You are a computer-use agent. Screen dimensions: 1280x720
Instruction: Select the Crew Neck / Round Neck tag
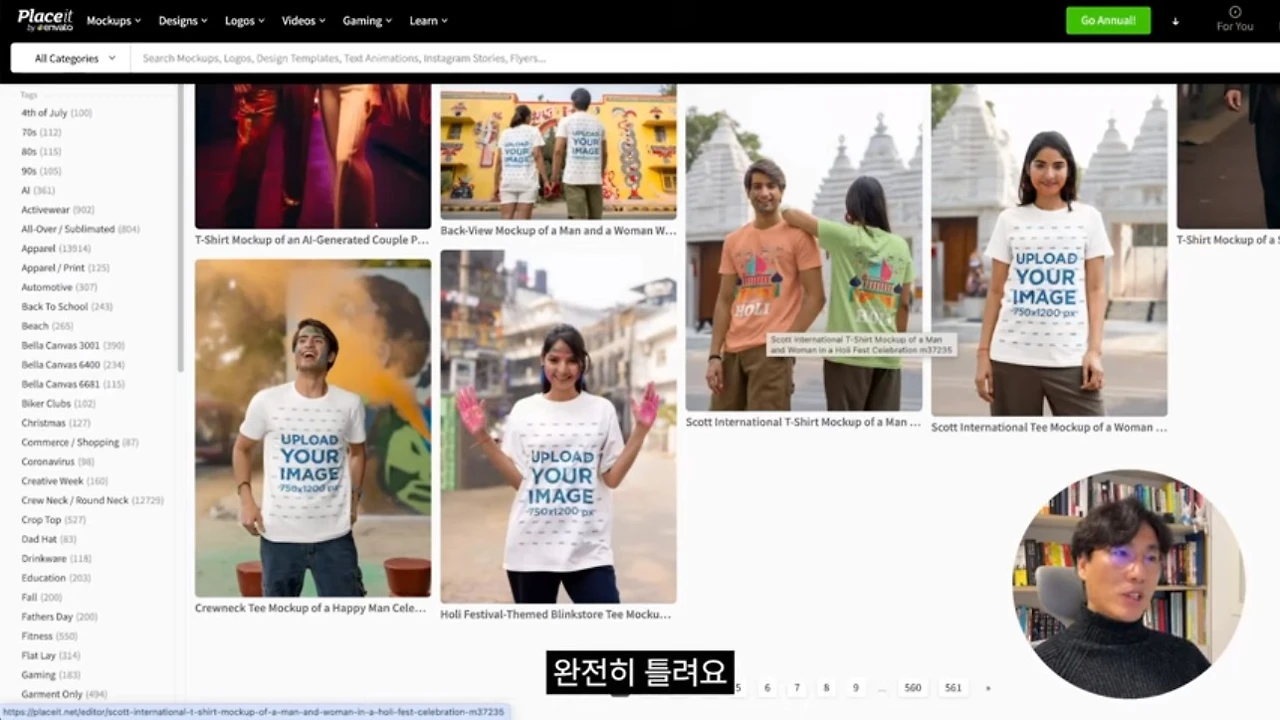tap(92, 500)
